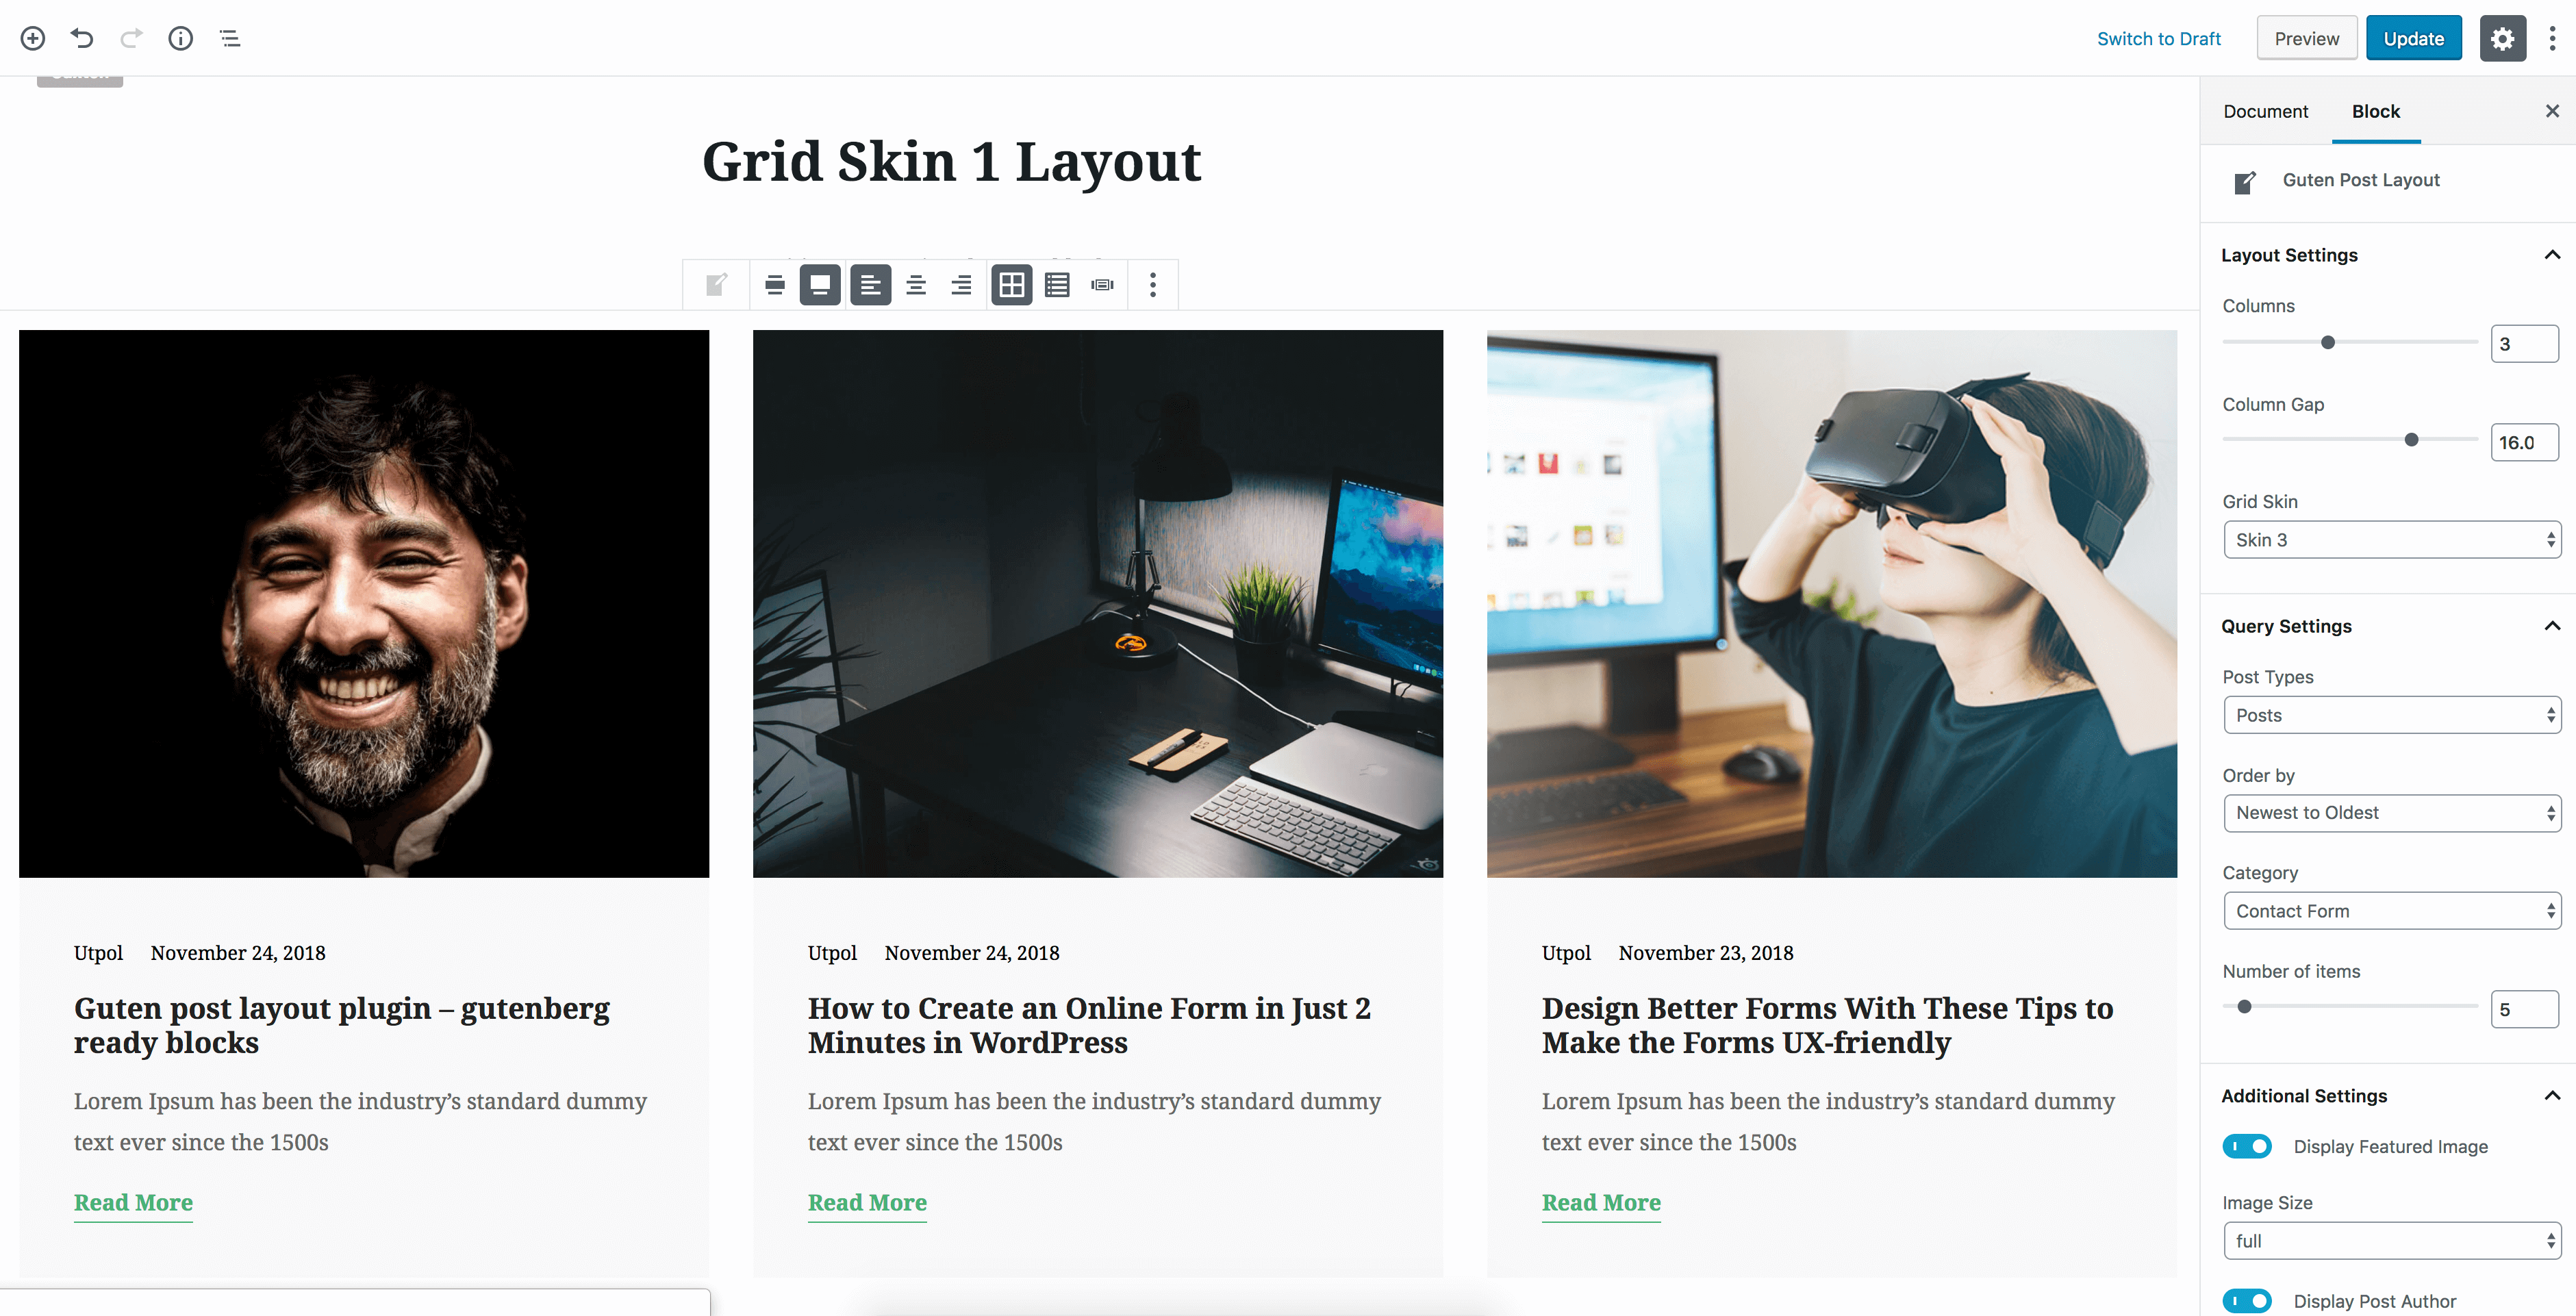Click the undo icon in toolbar
The image size is (2576, 1316).
(81, 37)
